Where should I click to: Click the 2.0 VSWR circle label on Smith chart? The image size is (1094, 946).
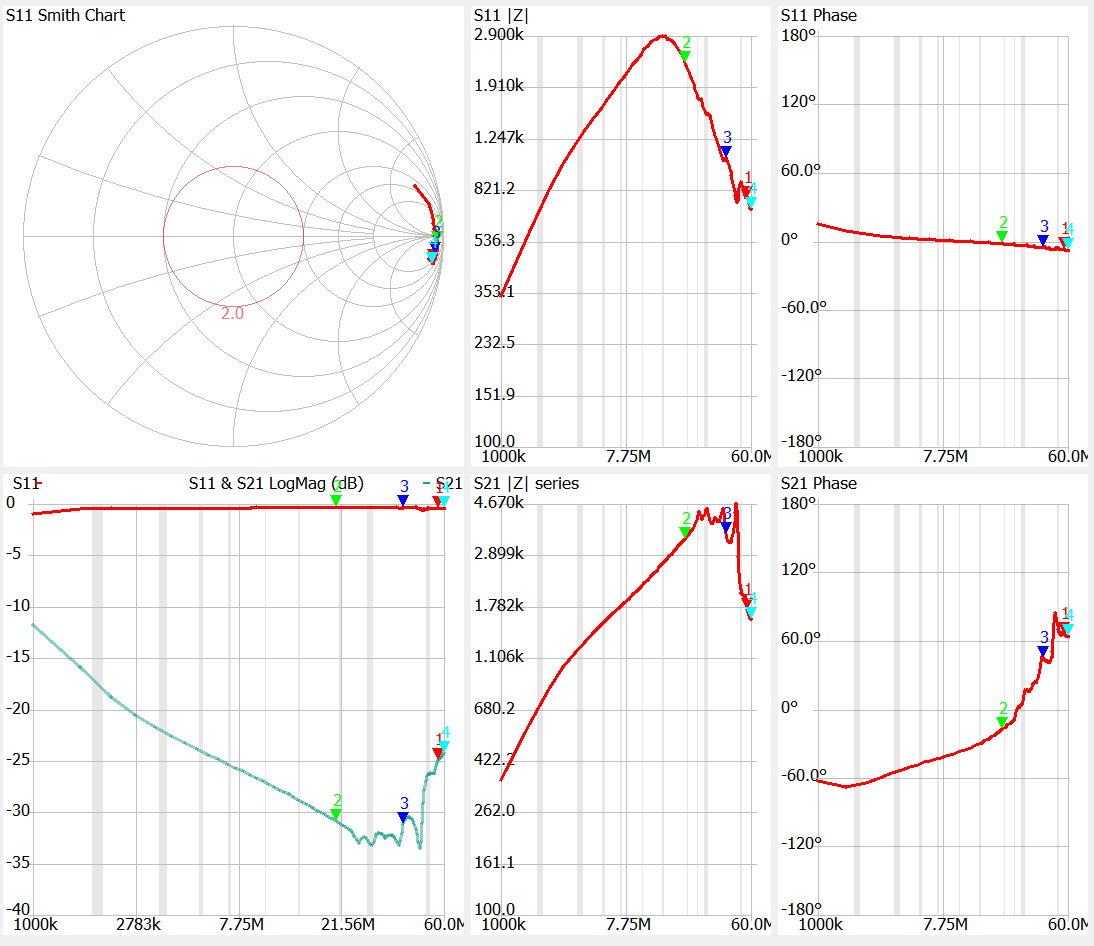point(232,313)
